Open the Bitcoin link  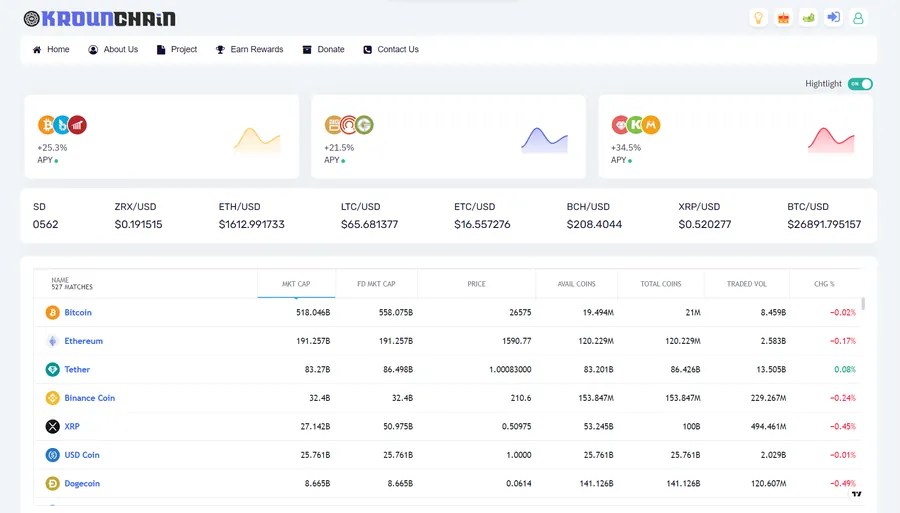click(78, 312)
